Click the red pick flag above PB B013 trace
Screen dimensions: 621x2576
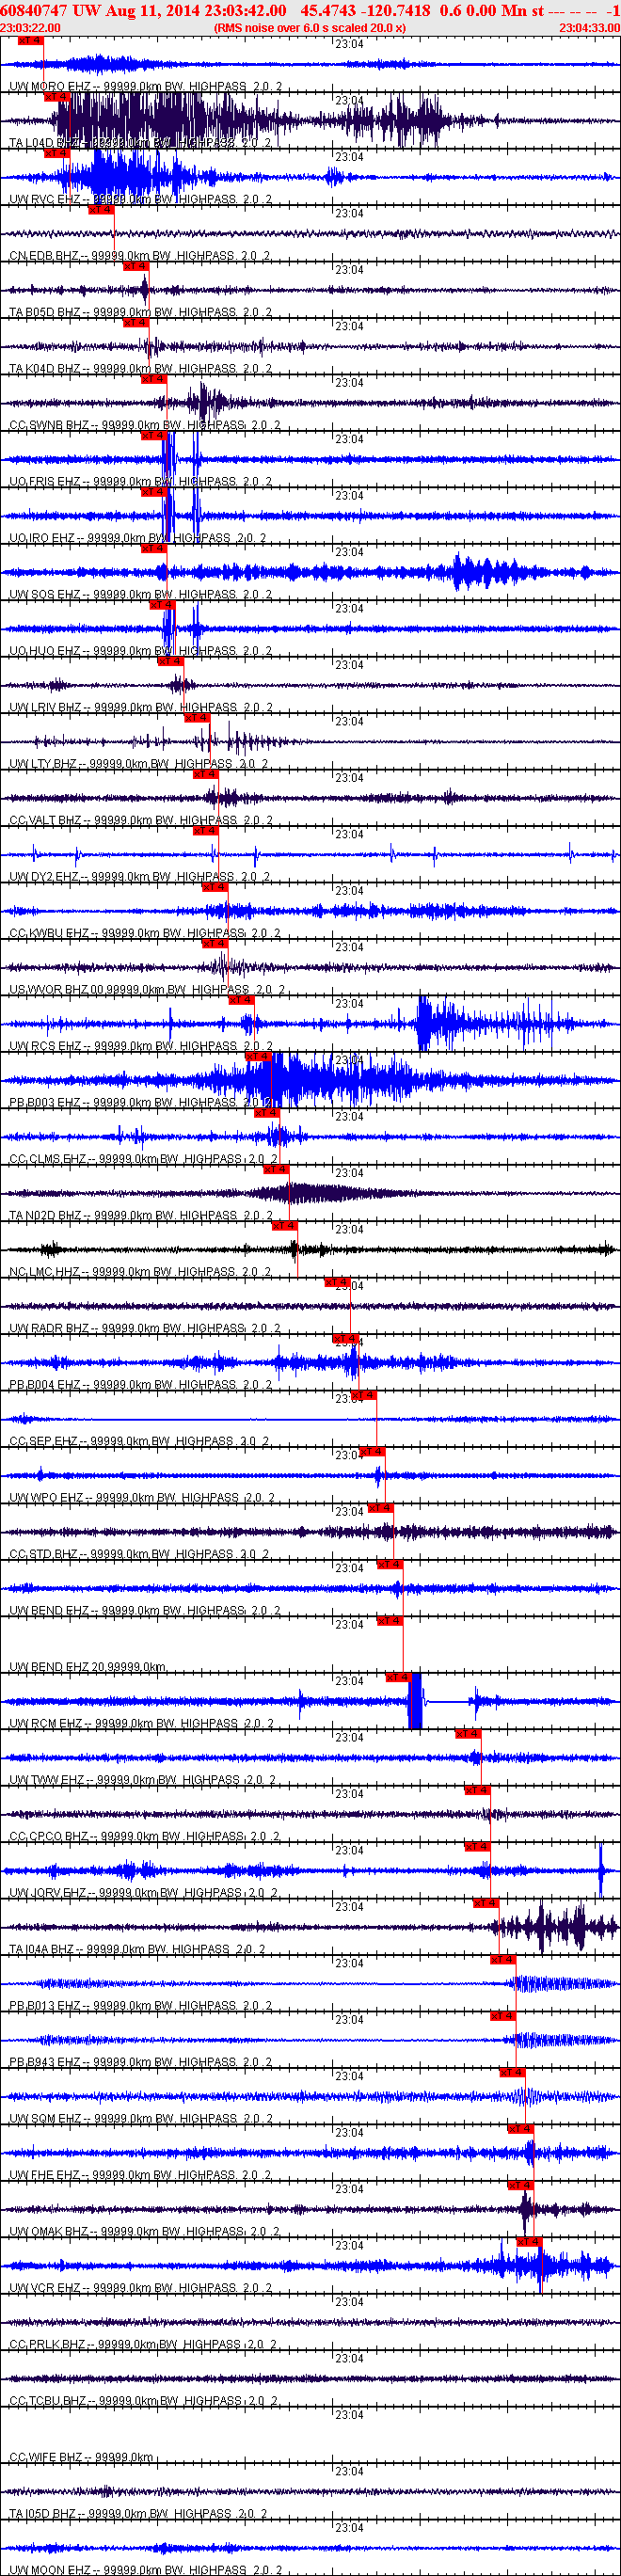click(503, 1960)
